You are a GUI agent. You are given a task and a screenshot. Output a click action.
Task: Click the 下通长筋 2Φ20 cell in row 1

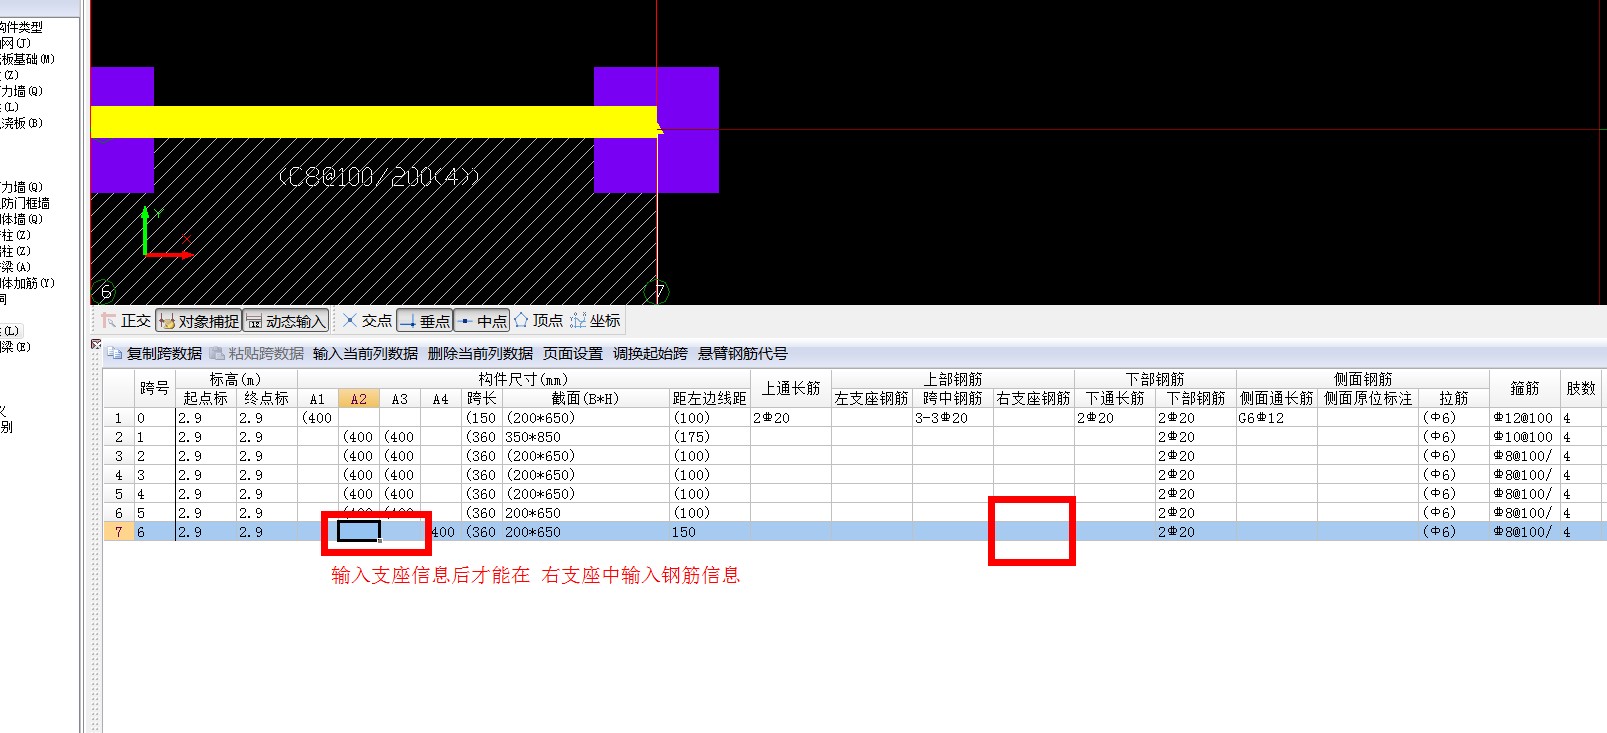[1114, 418]
